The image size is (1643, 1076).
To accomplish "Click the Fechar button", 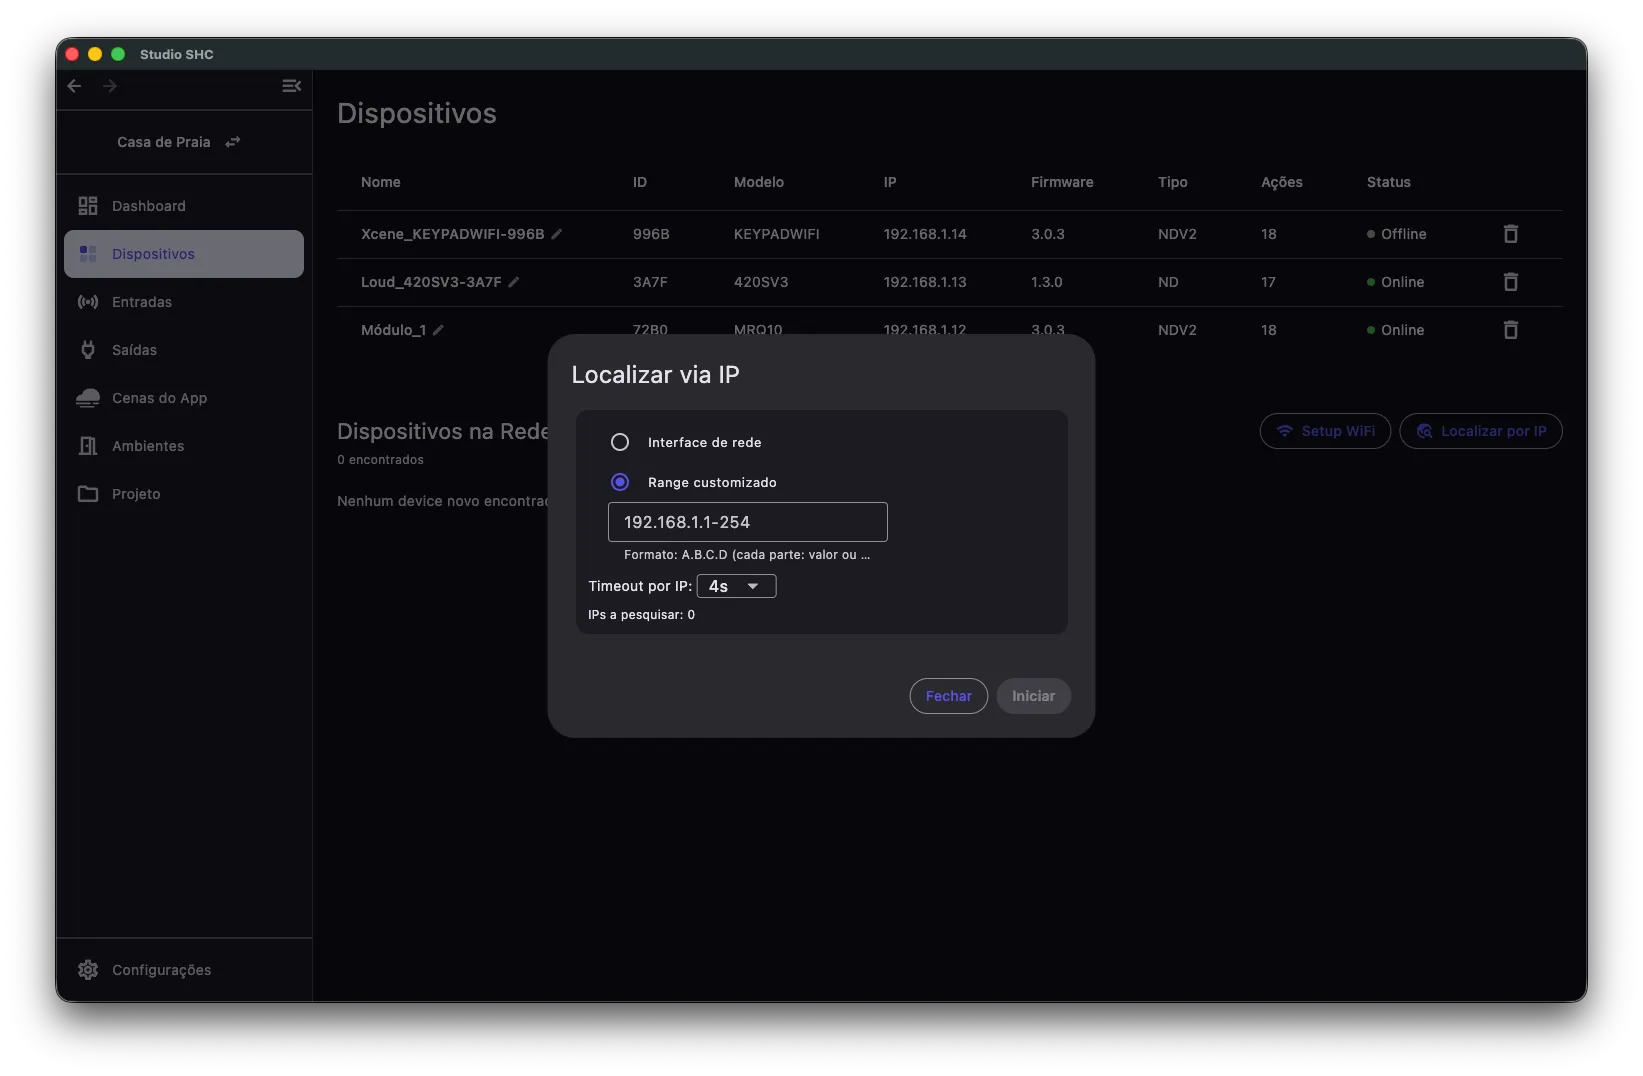I will [x=949, y=696].
